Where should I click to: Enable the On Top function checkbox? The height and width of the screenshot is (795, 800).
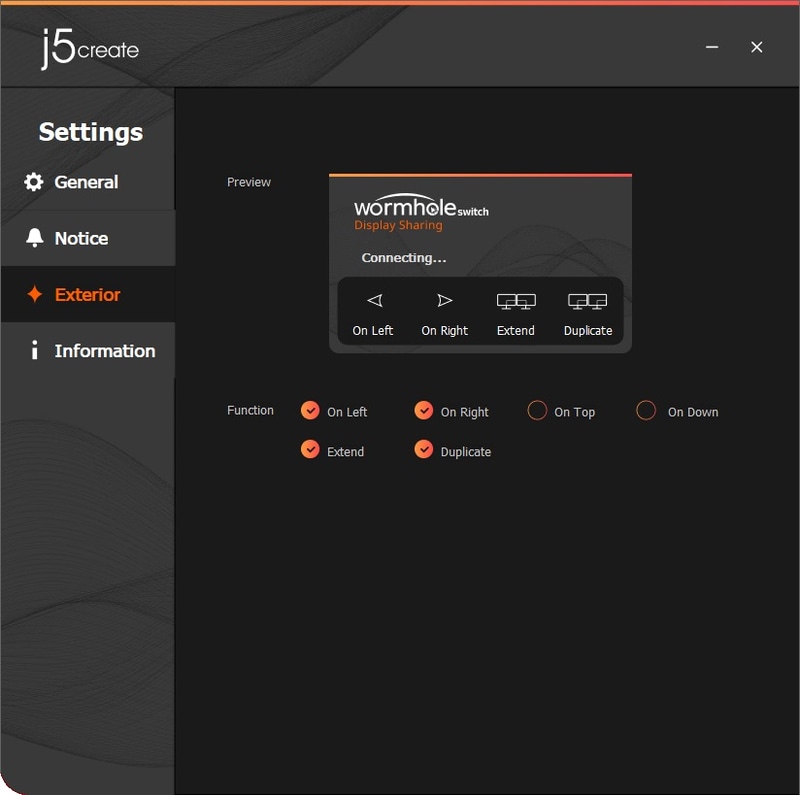tap(537, 410)
